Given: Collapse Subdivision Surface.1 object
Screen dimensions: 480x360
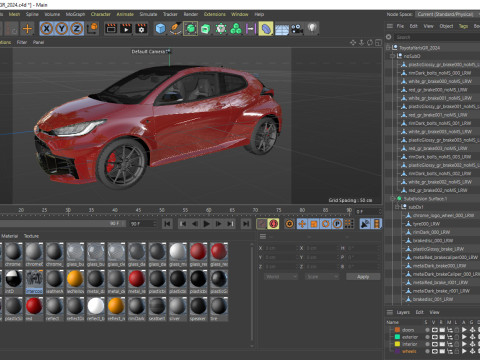Looking at the screenshot, I should (393, 199).
